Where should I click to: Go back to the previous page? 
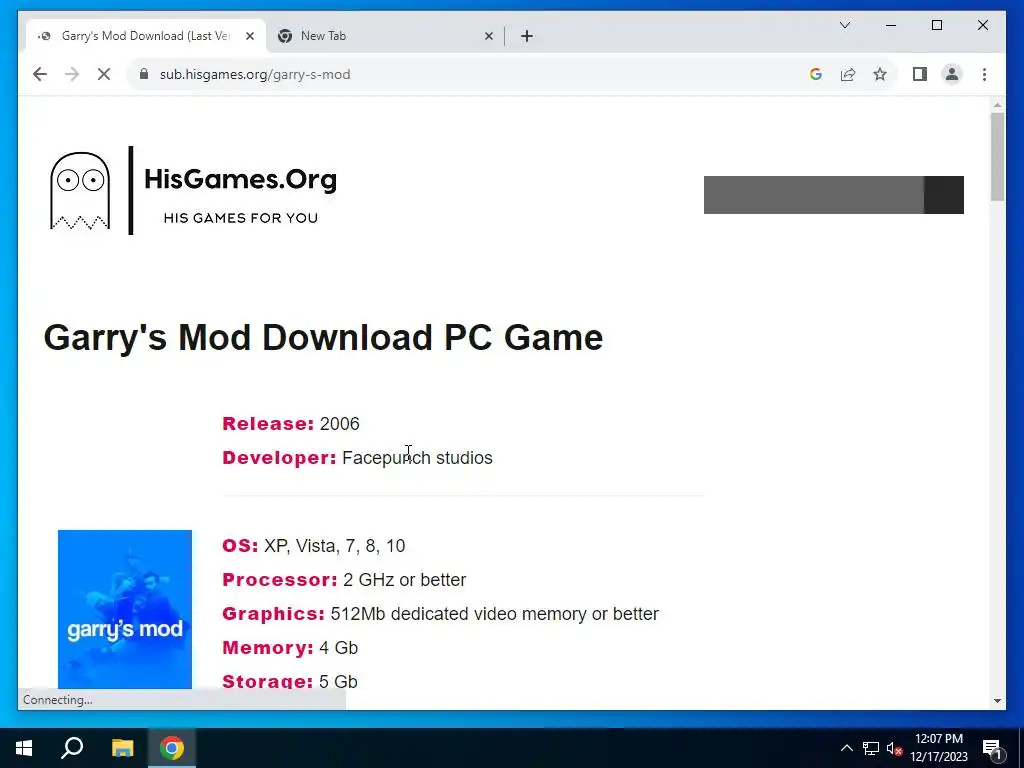(x=40, y=74)
